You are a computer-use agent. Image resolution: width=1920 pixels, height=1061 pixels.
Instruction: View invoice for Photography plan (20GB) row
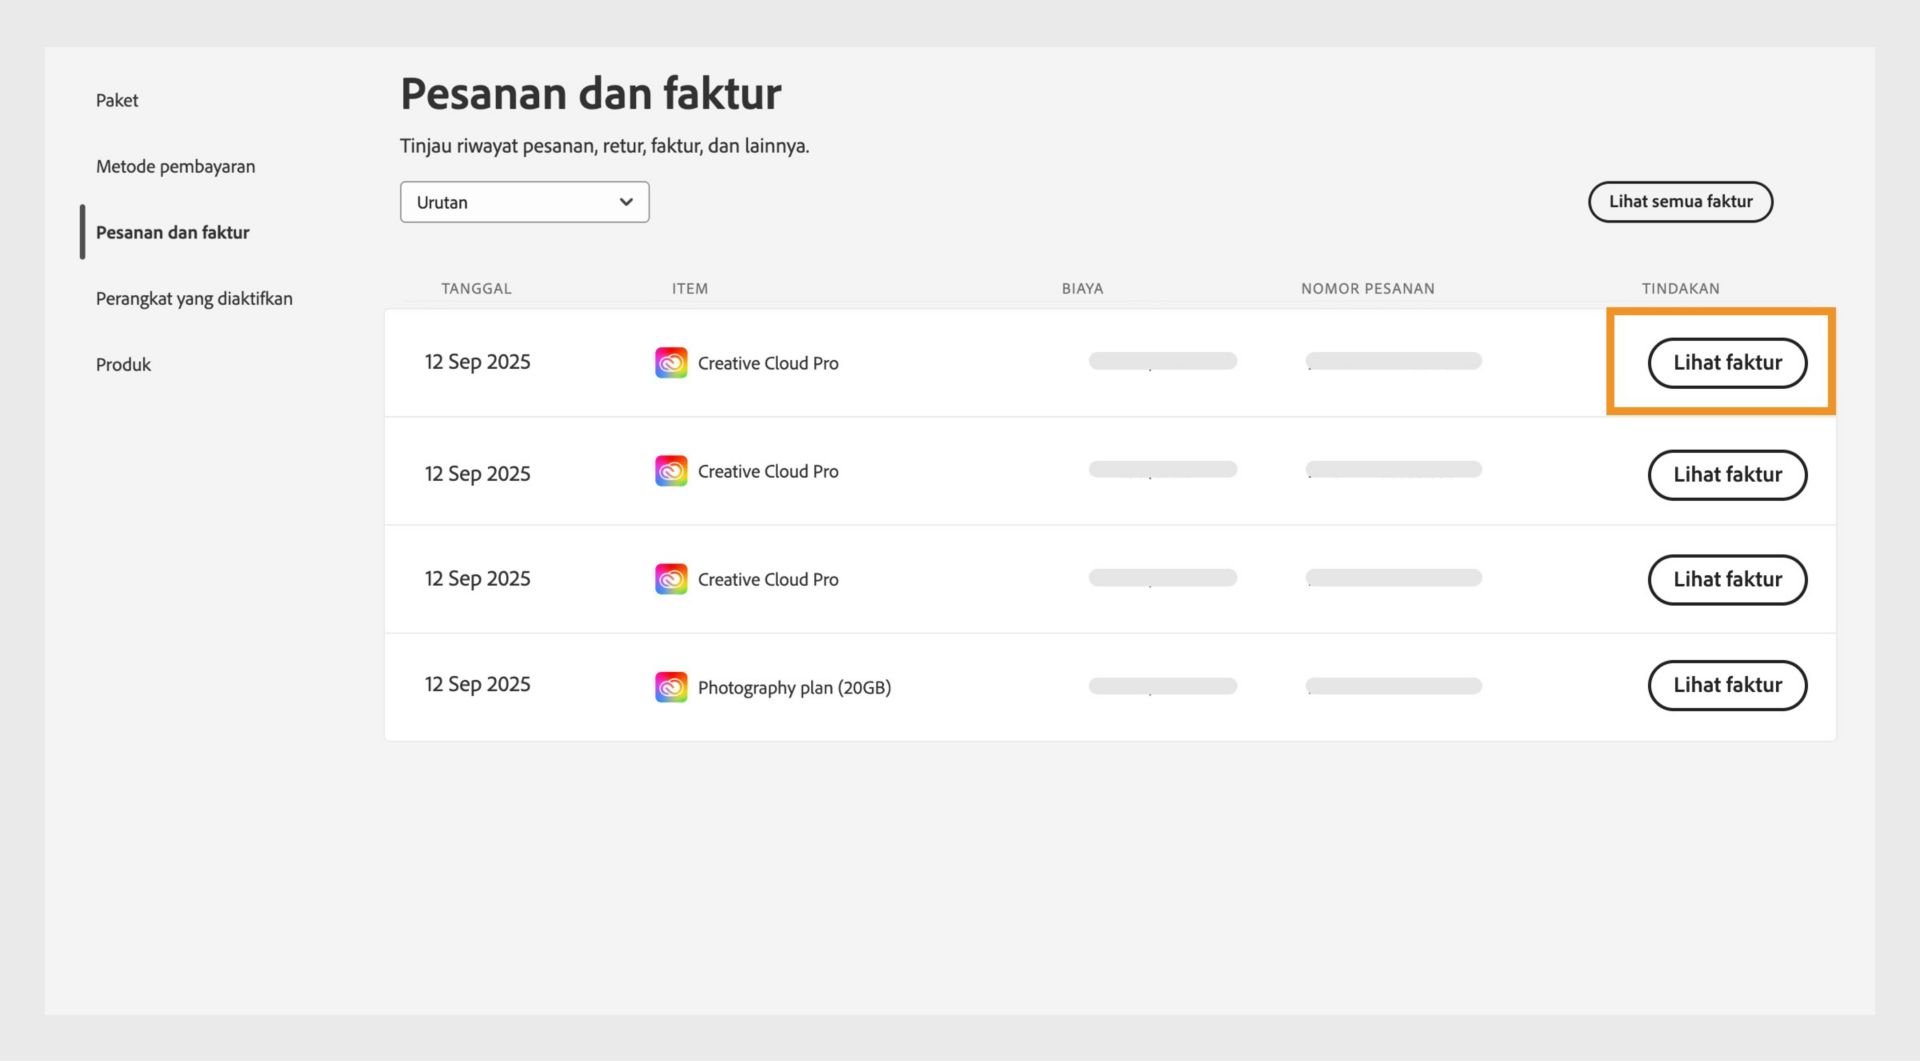tap(1727, 685)
